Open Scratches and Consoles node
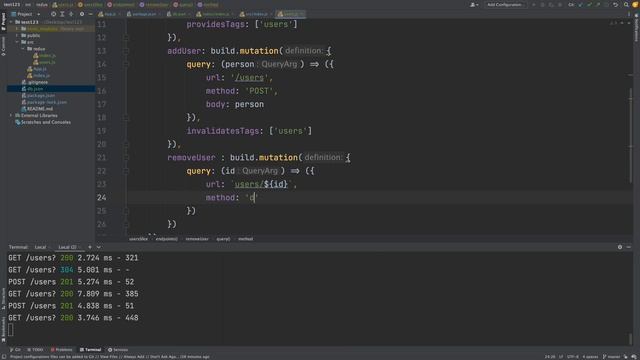The height and width of the screenshot is (360, 640). click(x=43, y=122)
